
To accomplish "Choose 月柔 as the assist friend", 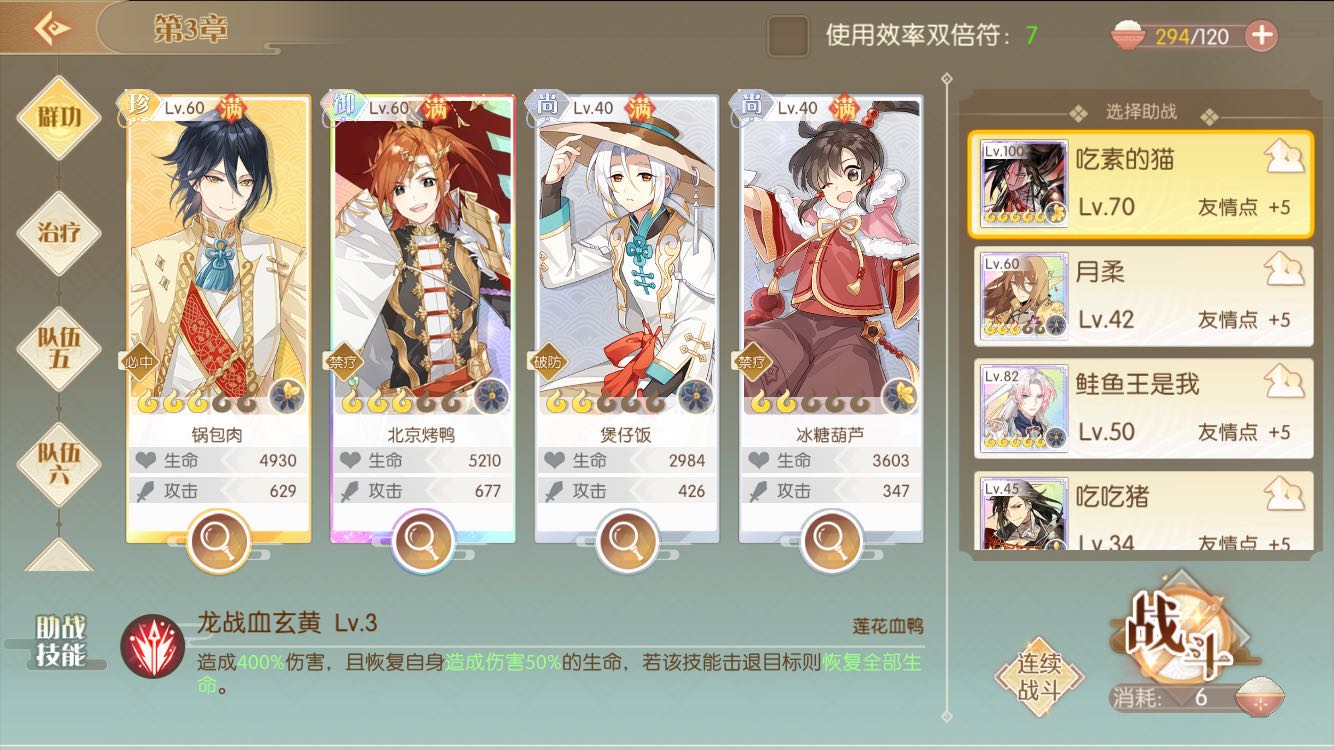I will pos(1141,297).
